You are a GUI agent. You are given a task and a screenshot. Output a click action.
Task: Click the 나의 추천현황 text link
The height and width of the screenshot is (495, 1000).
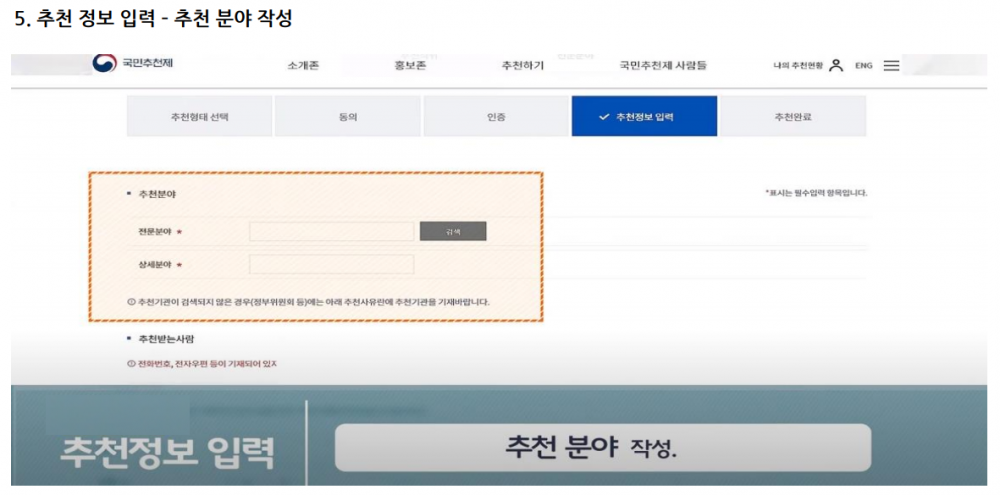click(x=799, y=66)
